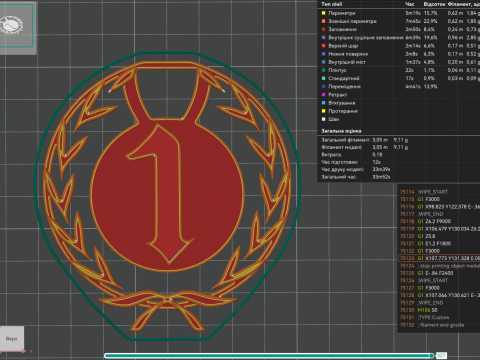The height and width of the screenshot is (360, 480).
Task: Select G-code line 75124 'stop printing object'
Action: click(439, 266)
